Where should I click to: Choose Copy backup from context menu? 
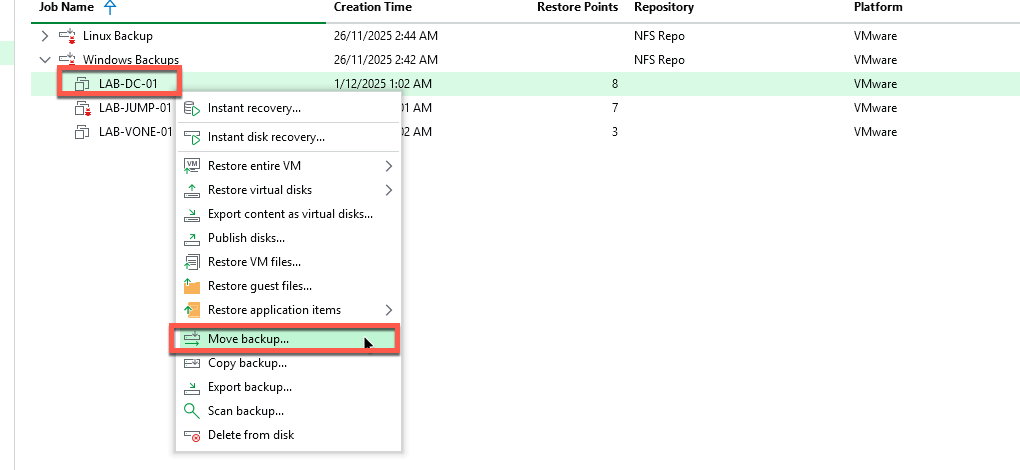click(248, 363)
